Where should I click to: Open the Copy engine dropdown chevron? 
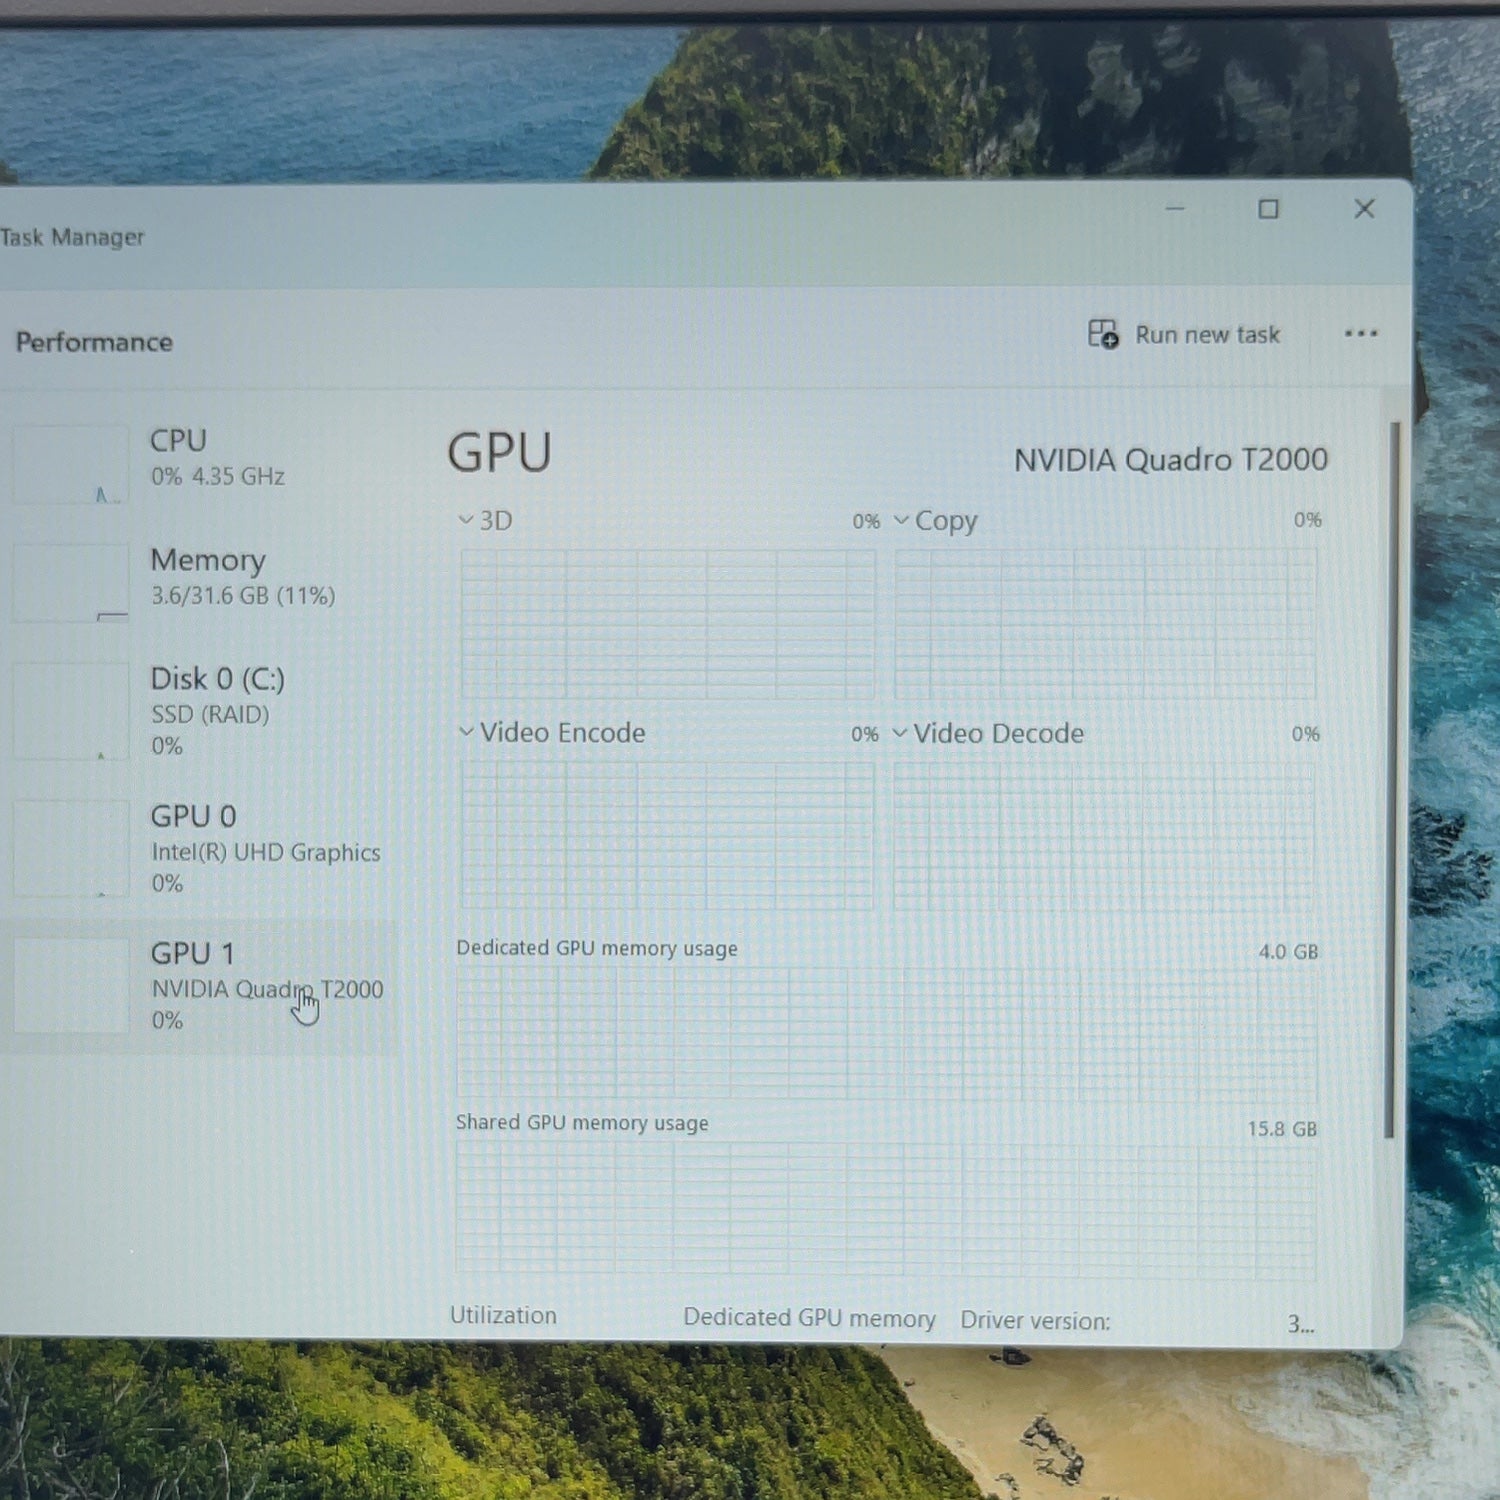tap(901, 520)
